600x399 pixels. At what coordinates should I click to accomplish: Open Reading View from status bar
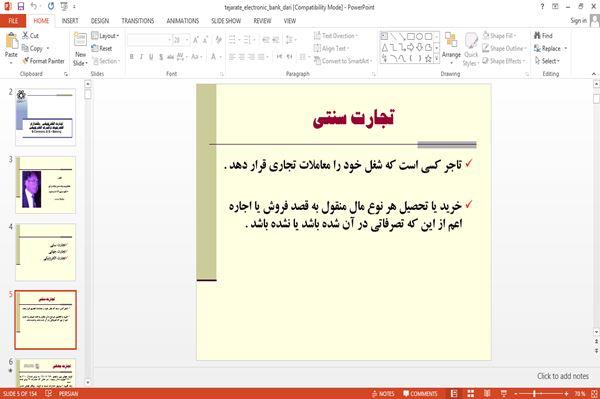(x=487, y=394)
